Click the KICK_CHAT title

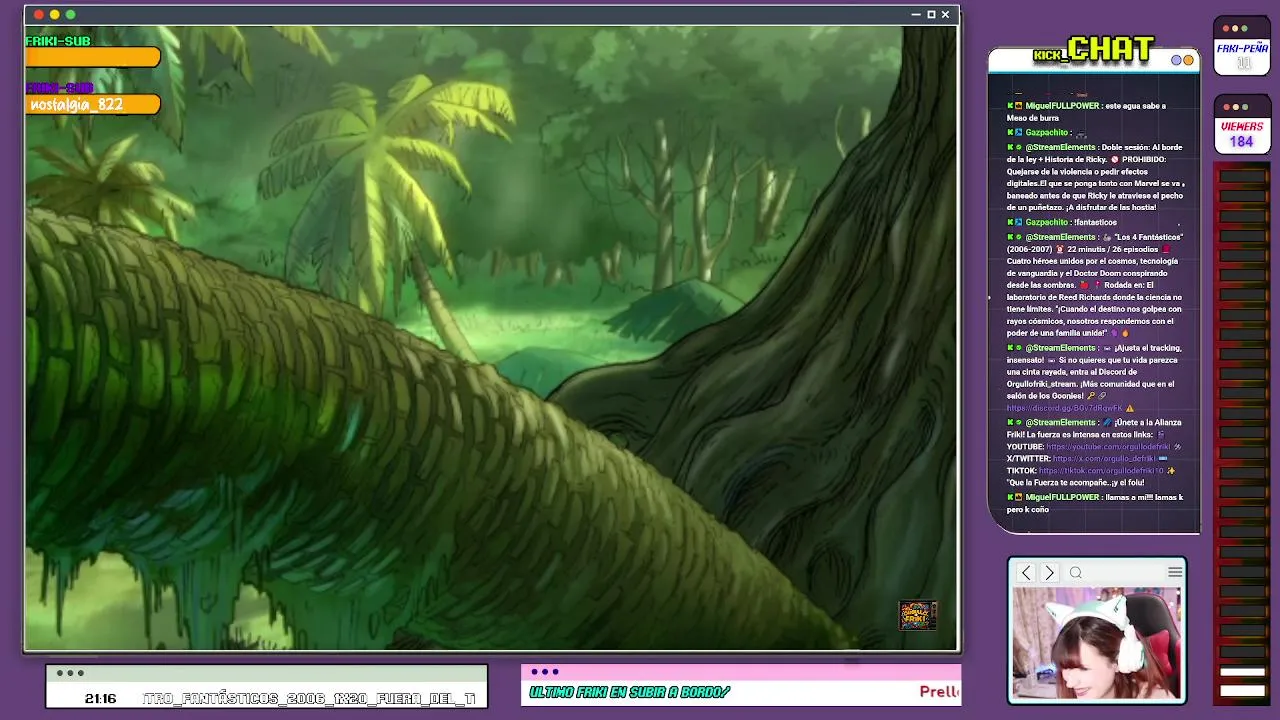pyautogui.click(x=1094, y=49)
